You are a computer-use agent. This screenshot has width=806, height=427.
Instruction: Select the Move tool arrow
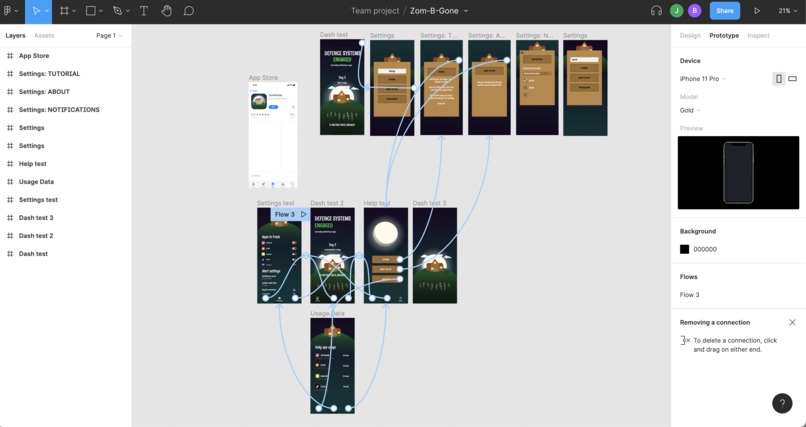(36, 11)
